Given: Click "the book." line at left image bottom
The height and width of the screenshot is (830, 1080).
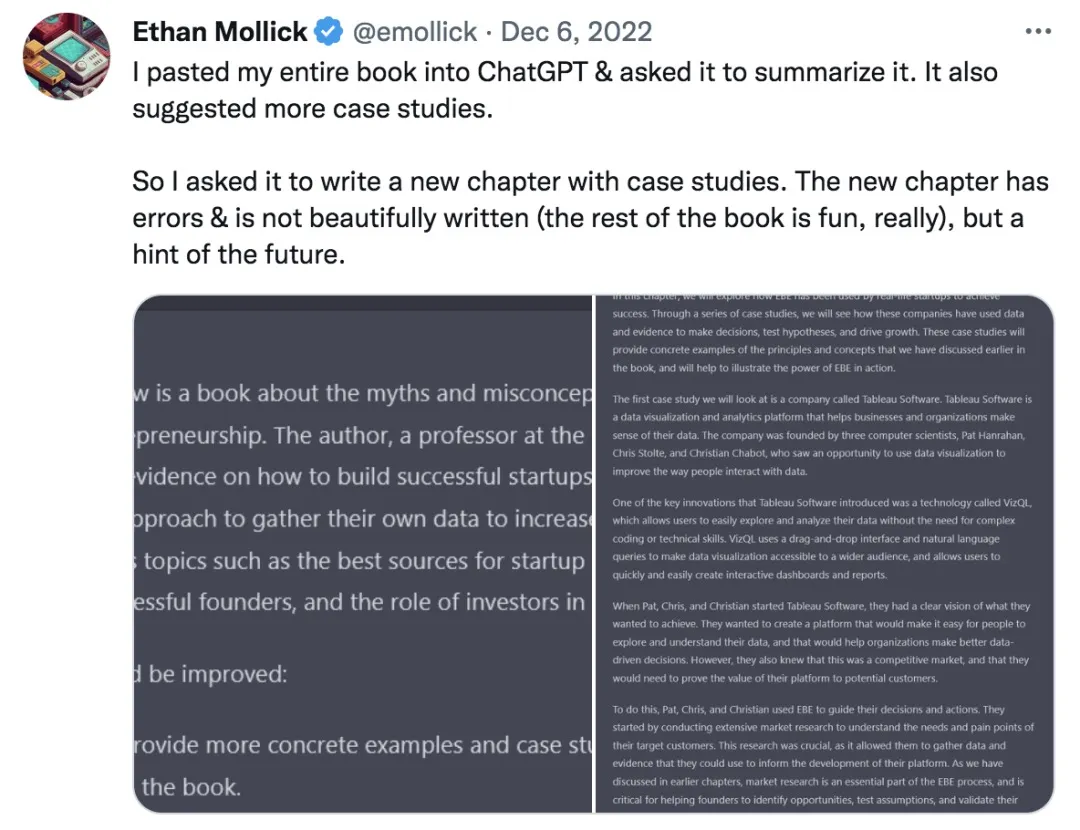Looking at the screenshot, I should pyautogui.click(x=190, y=786).
